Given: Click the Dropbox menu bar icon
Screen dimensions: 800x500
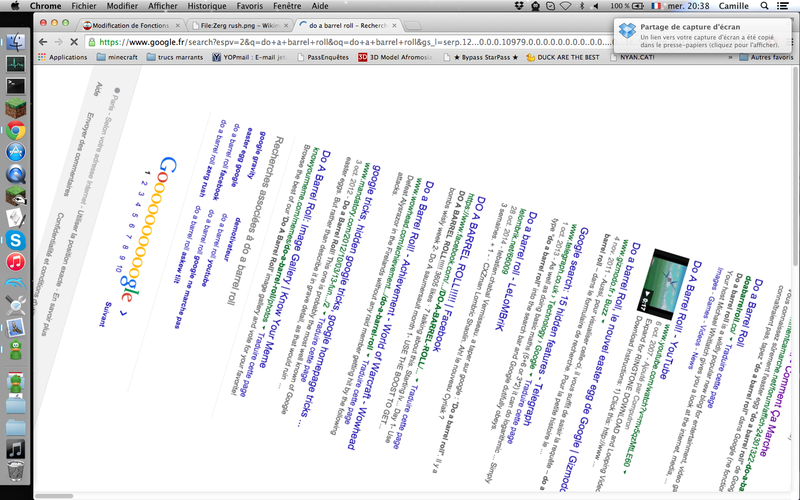Looking at the screenshot, I should (520, 6).
